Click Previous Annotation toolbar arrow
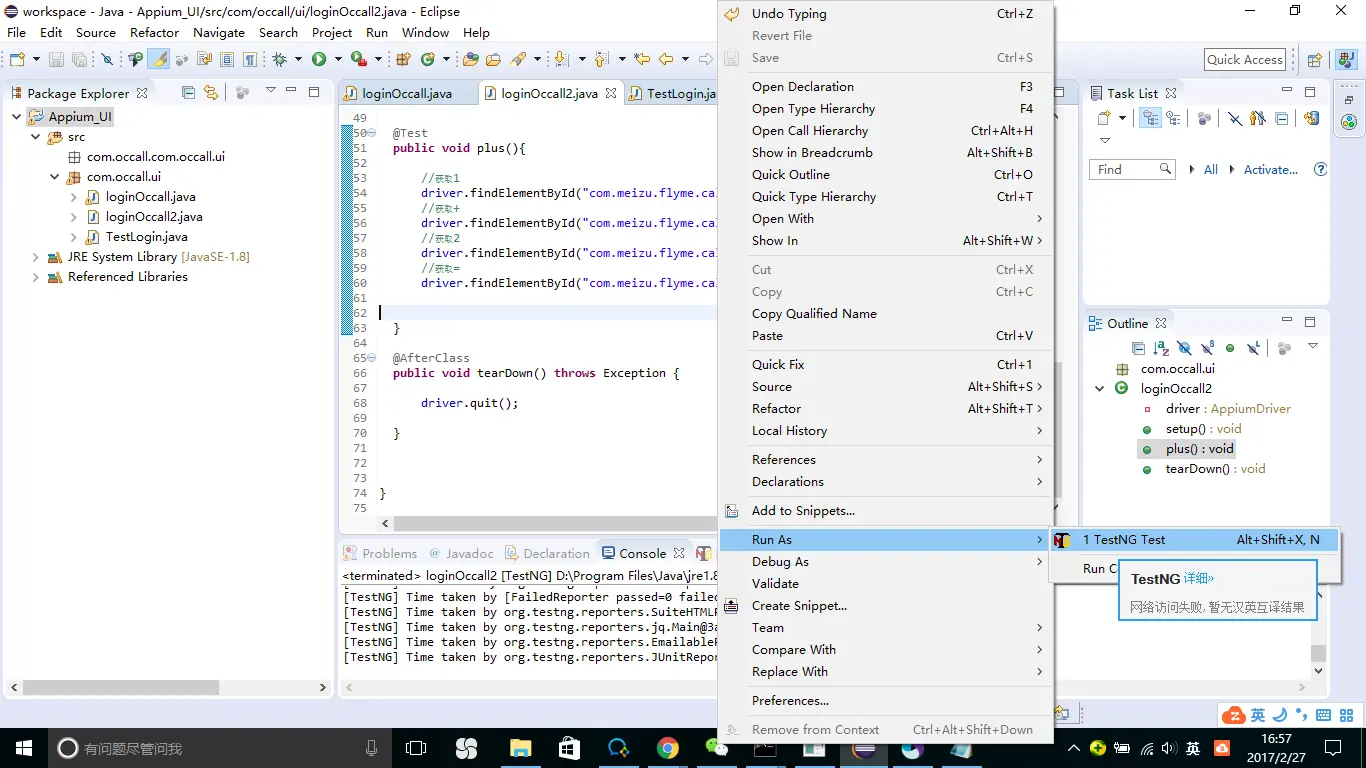This screenshot has width=1366, height=768. pyautogui.click(x=600, y=60)
